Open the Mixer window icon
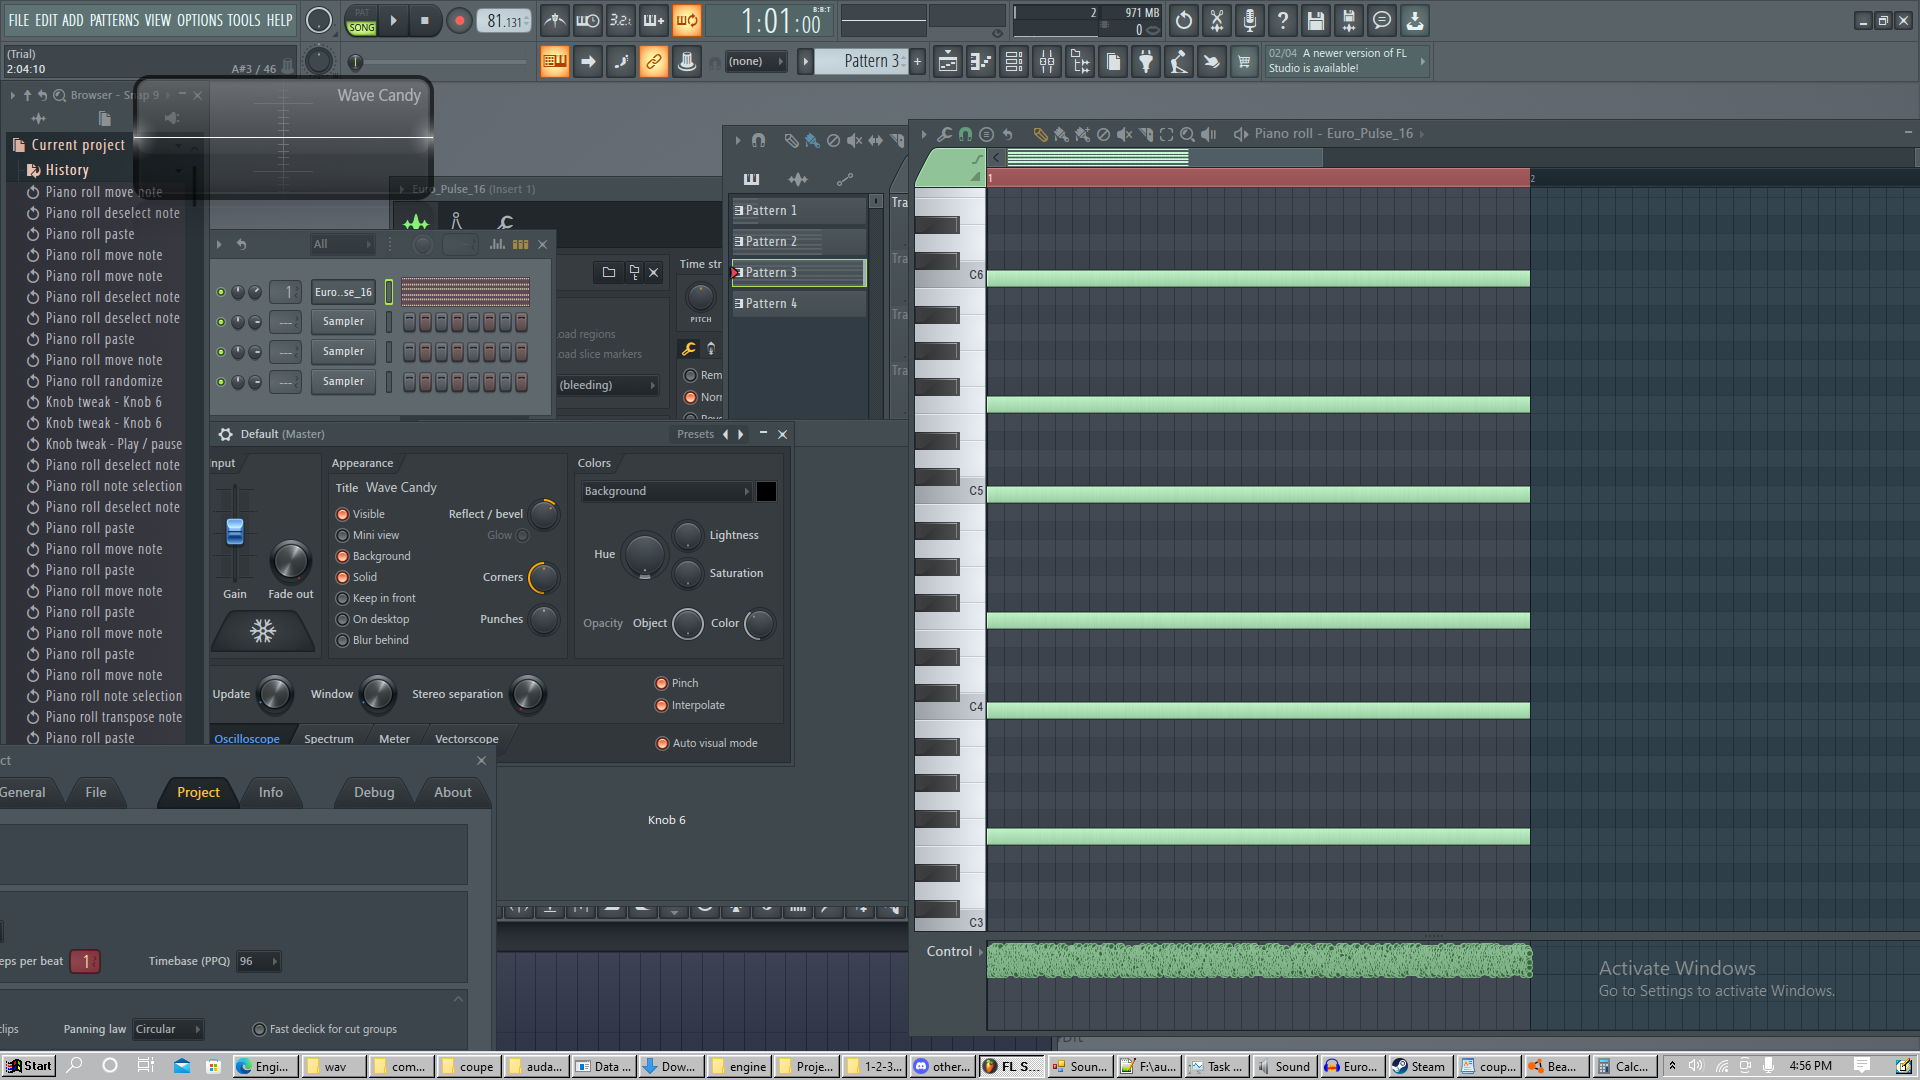1920x1080 pixels. 1046,62
